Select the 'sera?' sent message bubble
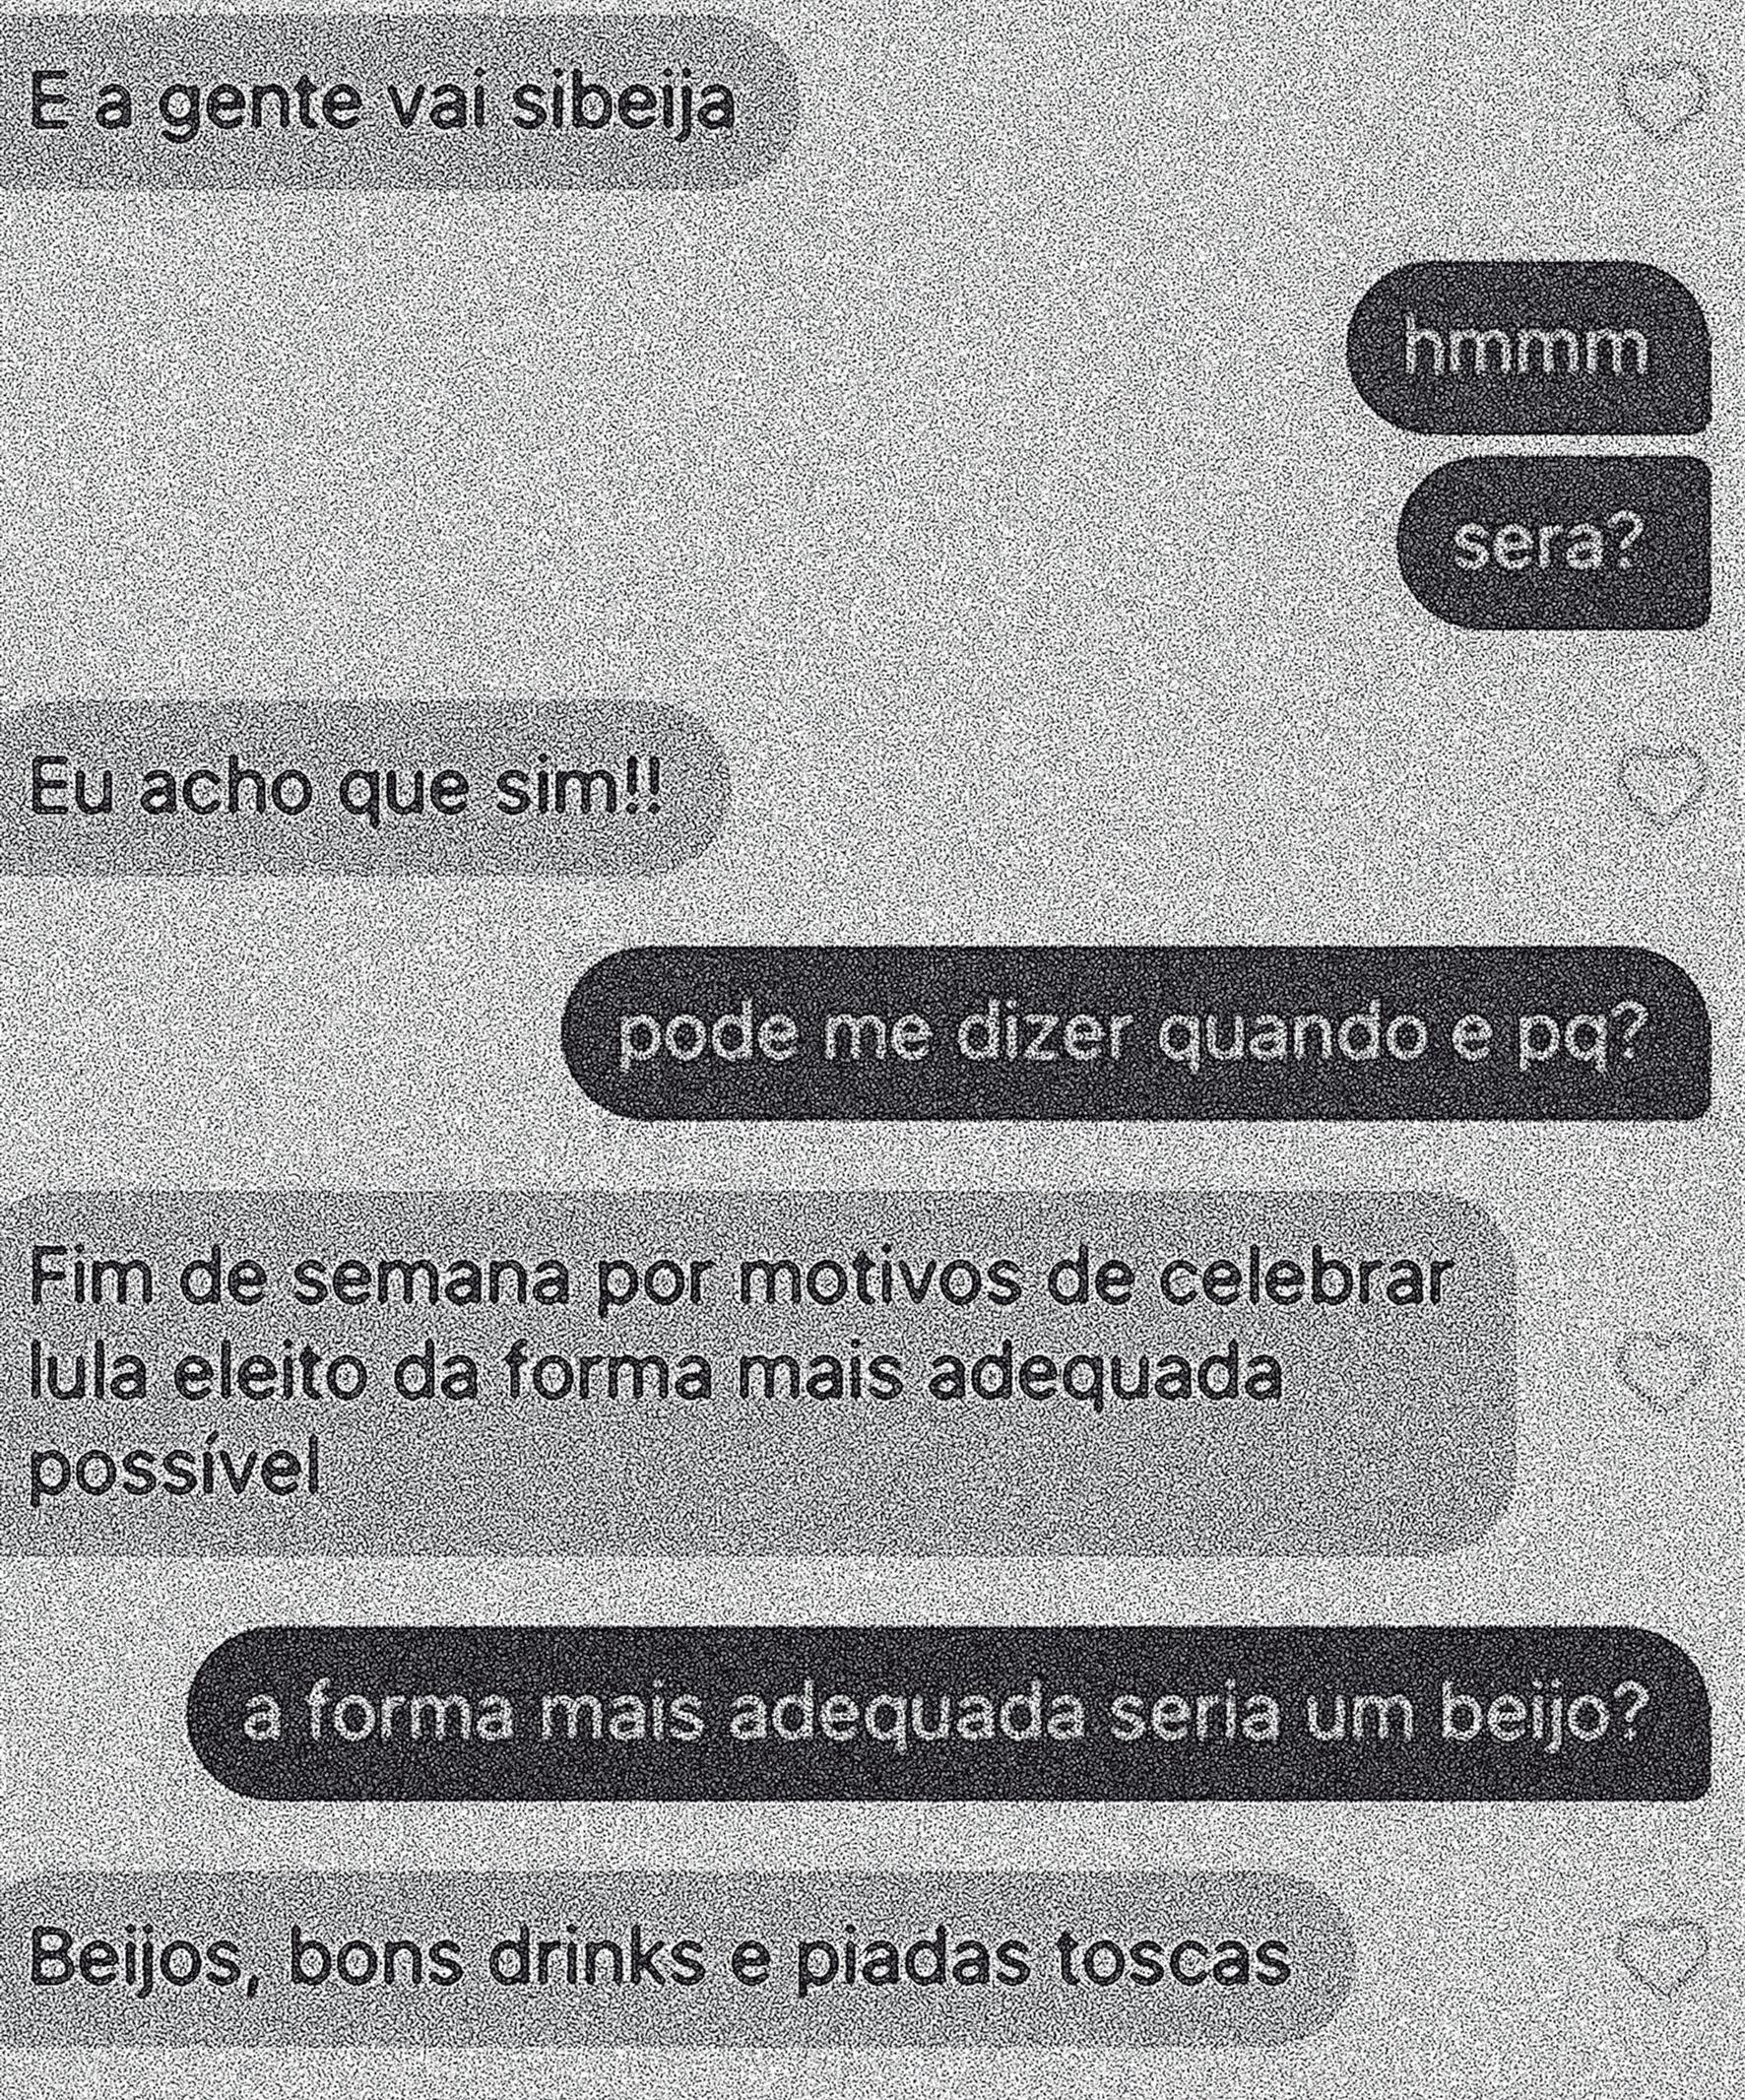Viewport: 1745px width, 2100px height. [1551, 541]
